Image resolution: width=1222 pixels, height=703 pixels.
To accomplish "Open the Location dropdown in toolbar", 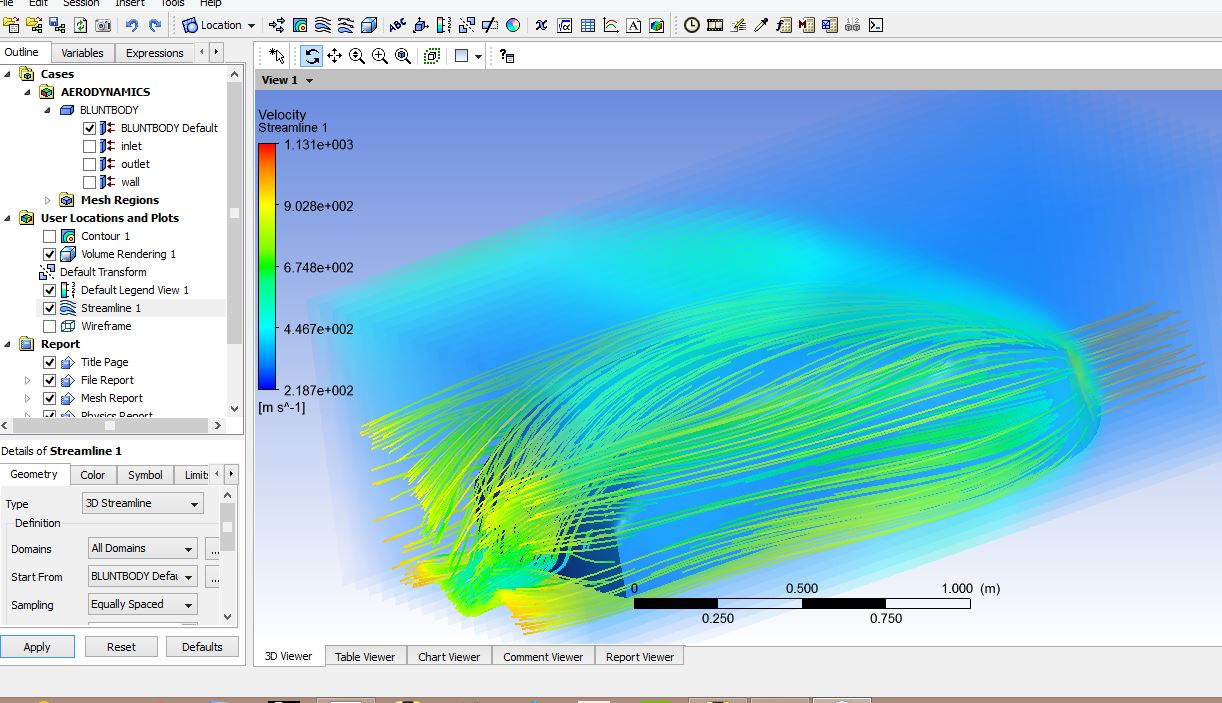I will (x=219, y=25).
